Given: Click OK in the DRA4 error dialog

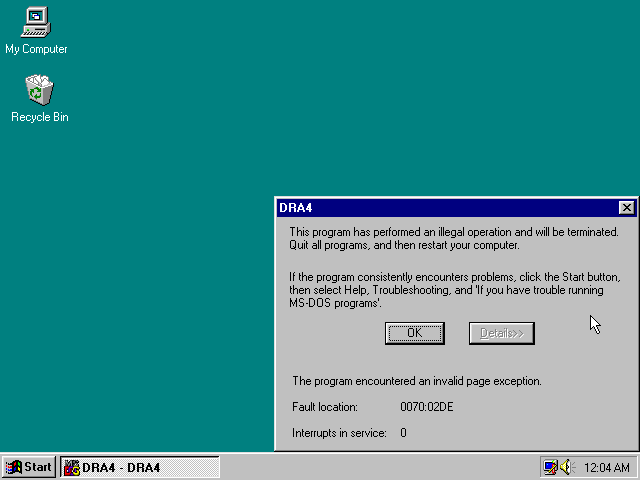Looking at the screenshot, I should pos(415,333).
